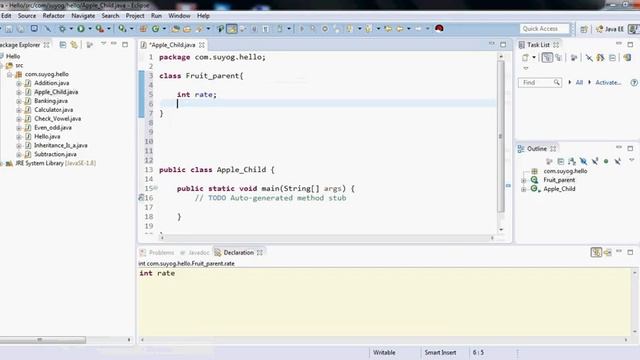This screenshot has height=360, width=640.
Task: Expand Addition.java in Package Explorer
Action: coord(19,83)
